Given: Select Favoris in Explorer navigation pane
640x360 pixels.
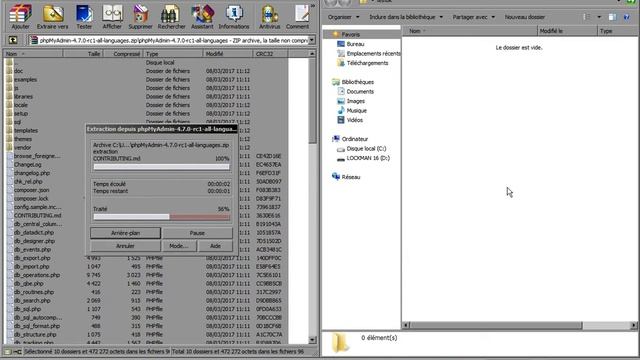Looking at the screenshot, I should (351, 35).
